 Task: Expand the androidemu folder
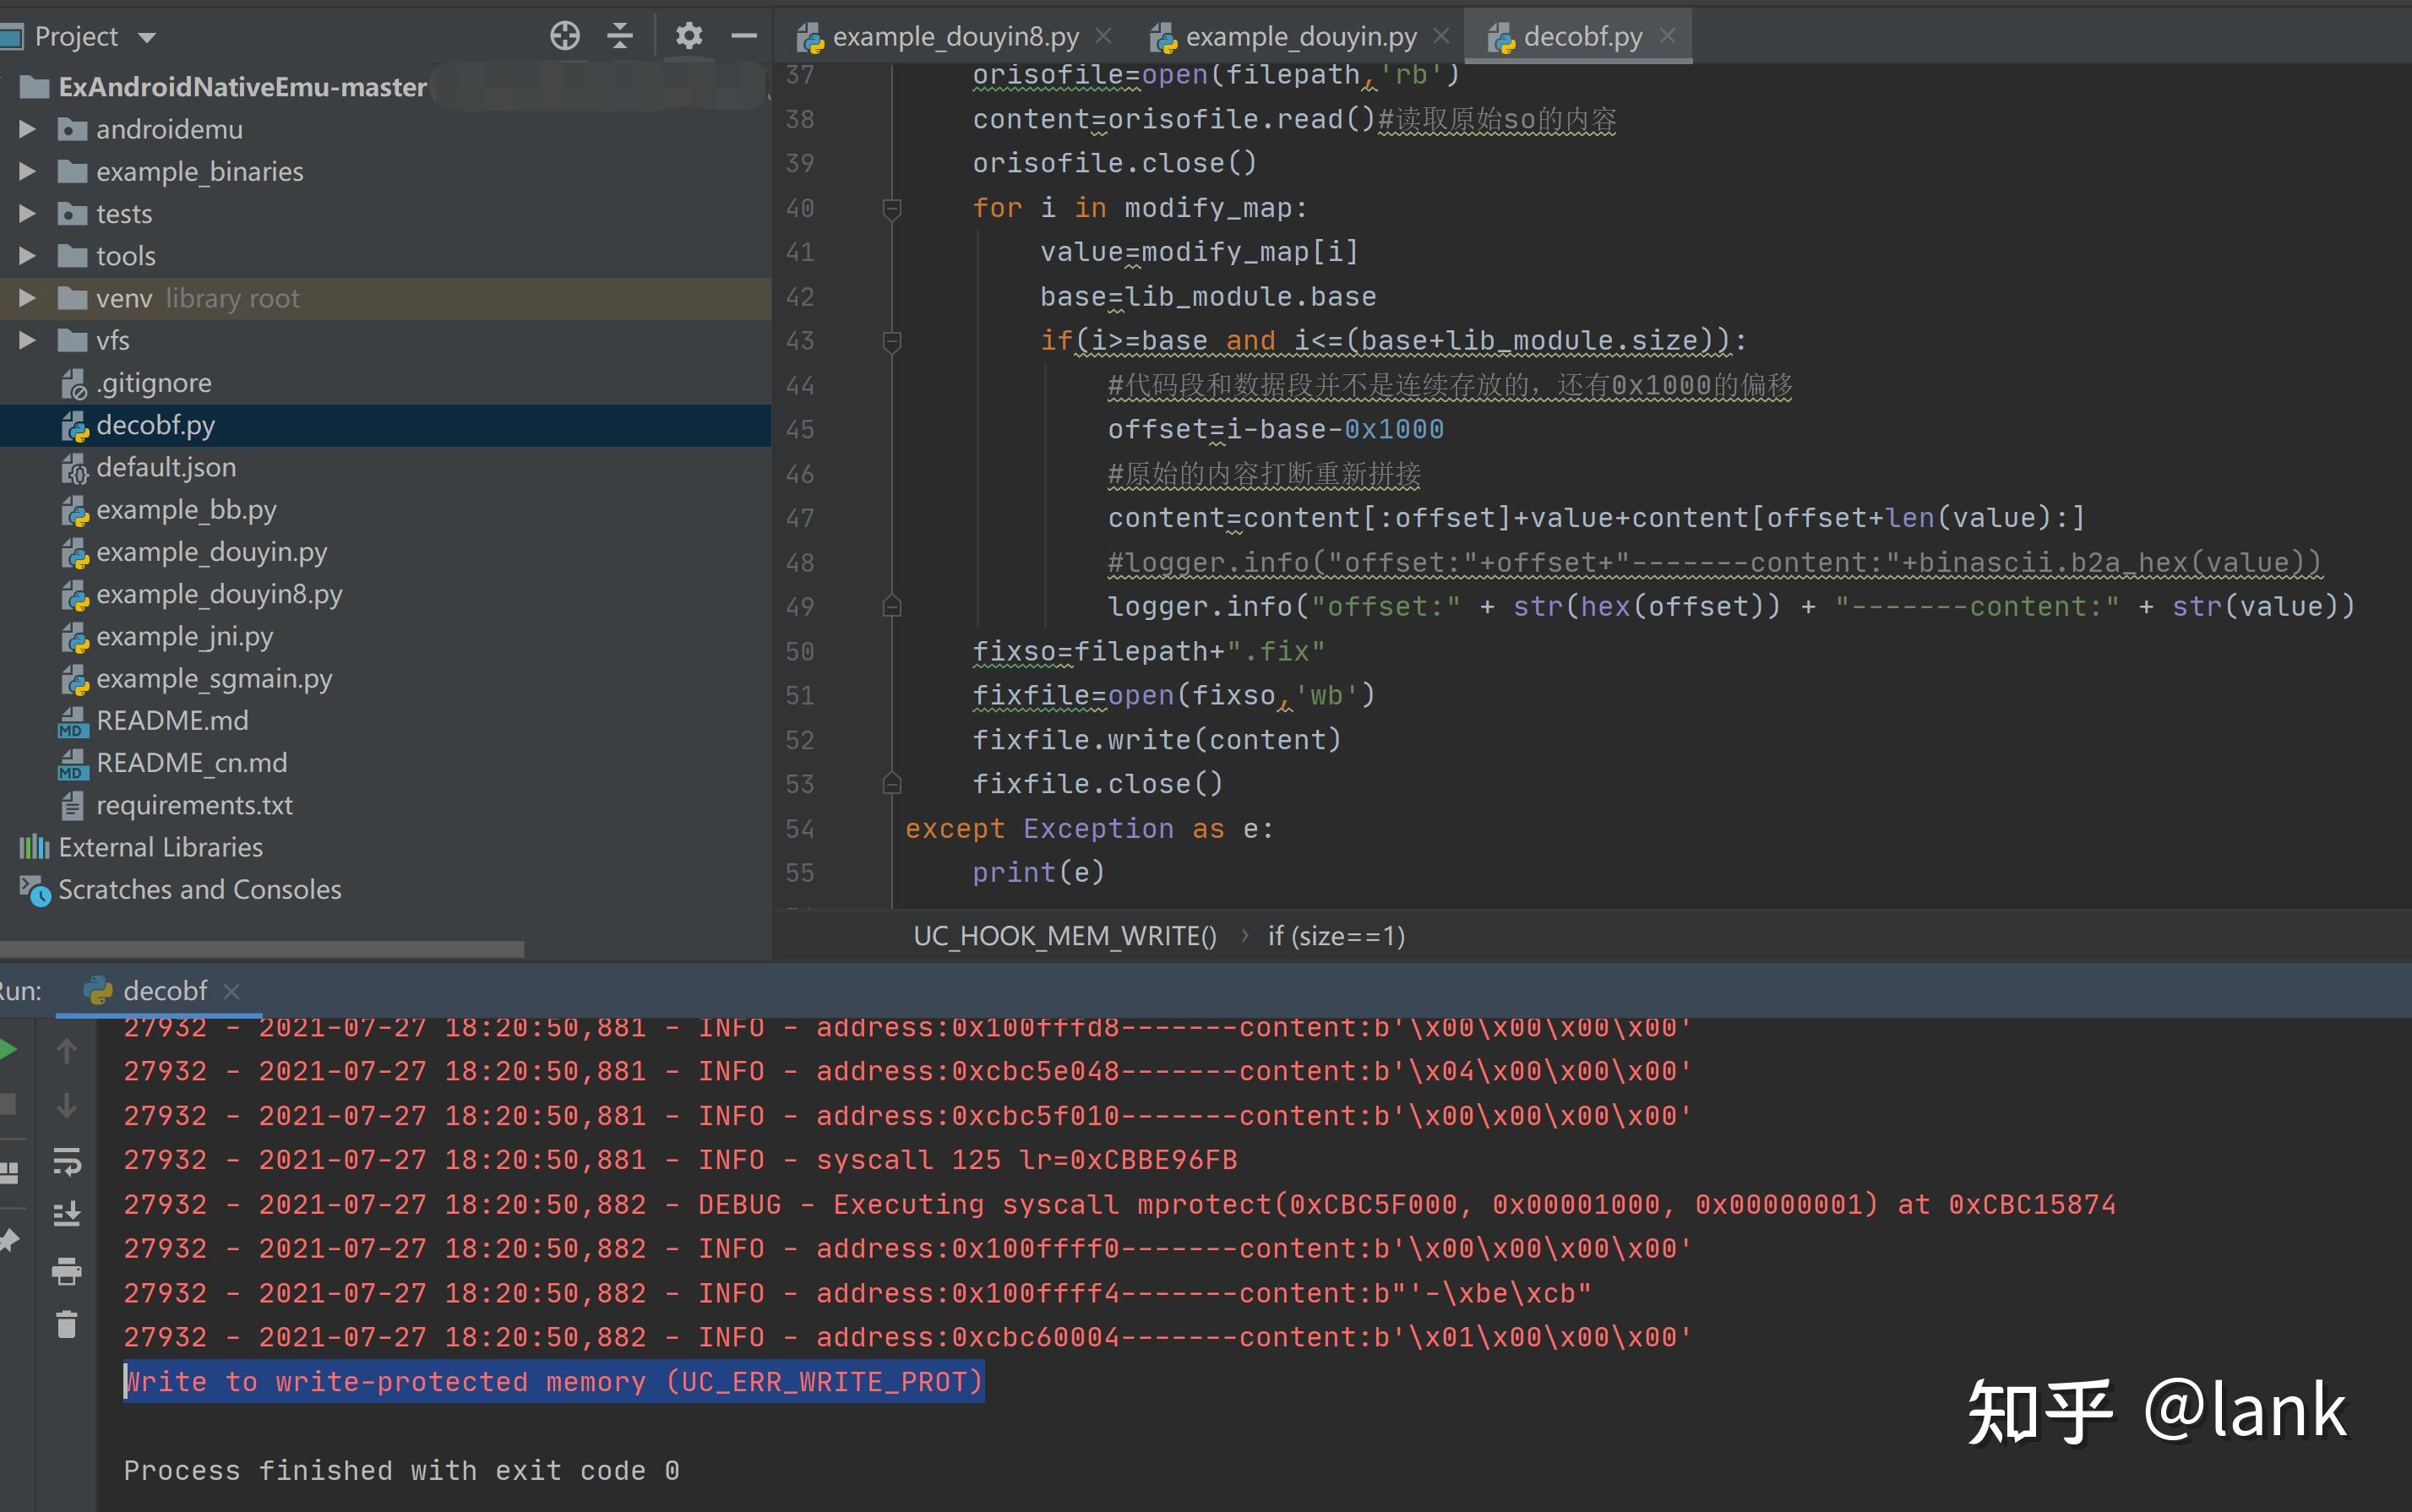pyautogui.click(x=28, y=129)
